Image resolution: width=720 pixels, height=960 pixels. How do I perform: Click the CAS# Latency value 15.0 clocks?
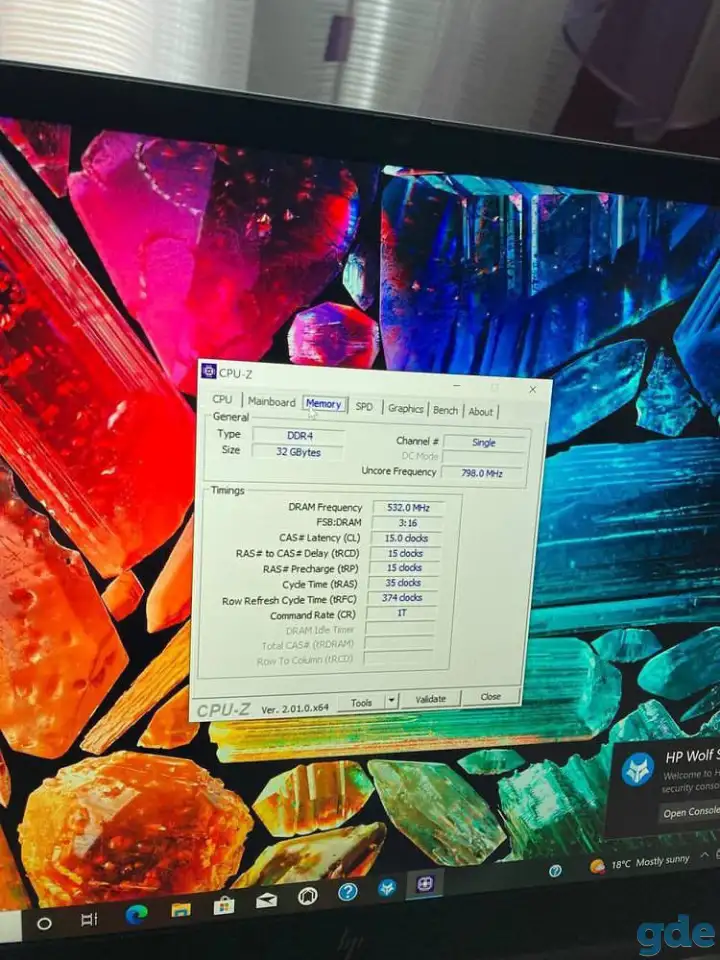[x=406, y=538]
